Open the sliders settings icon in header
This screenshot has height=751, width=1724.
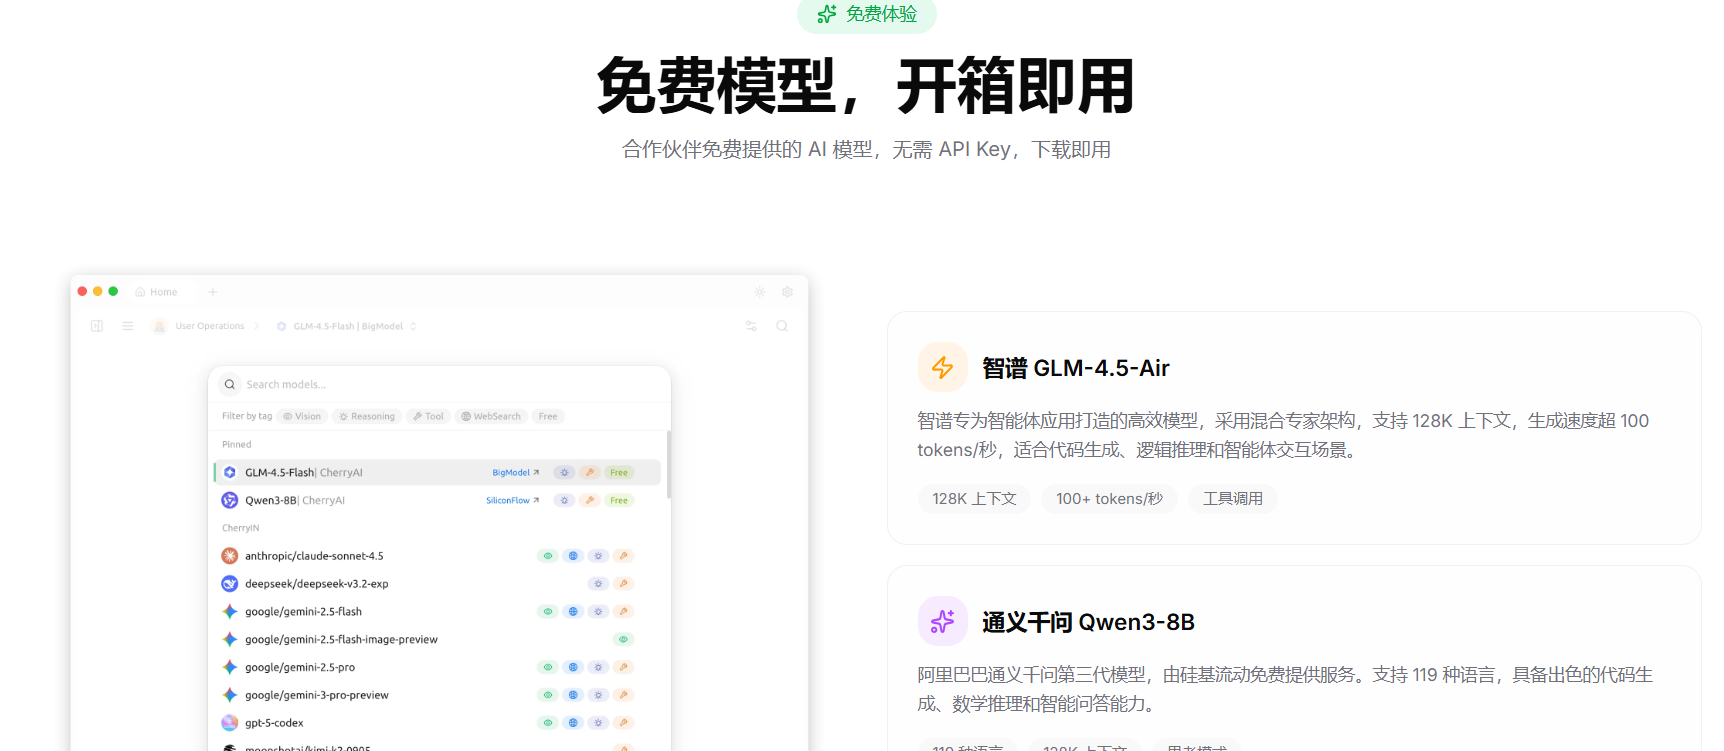(x=751, y=326)
